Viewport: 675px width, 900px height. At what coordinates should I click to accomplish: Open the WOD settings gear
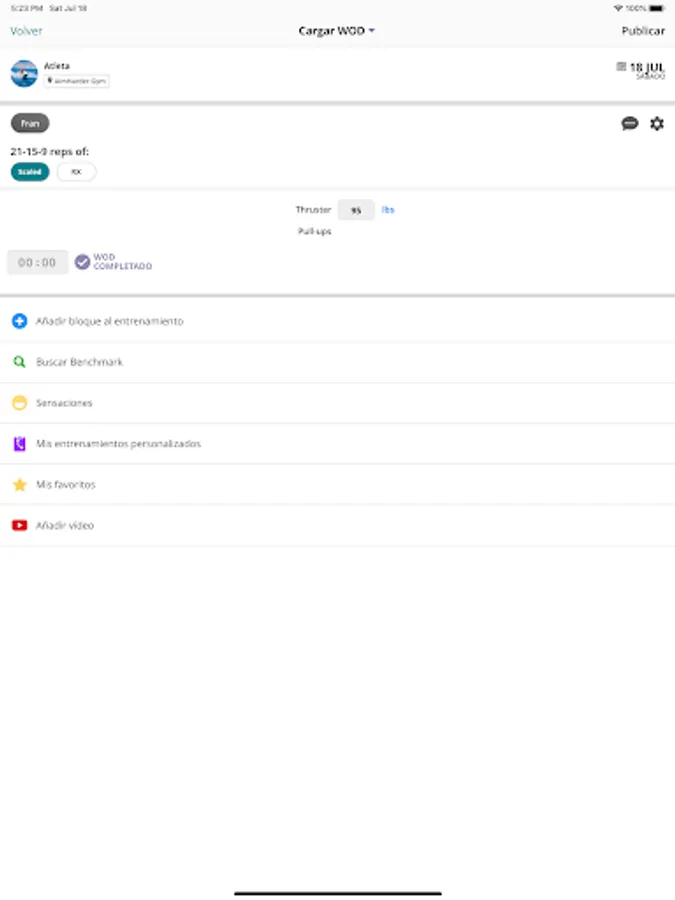[657, 123]
